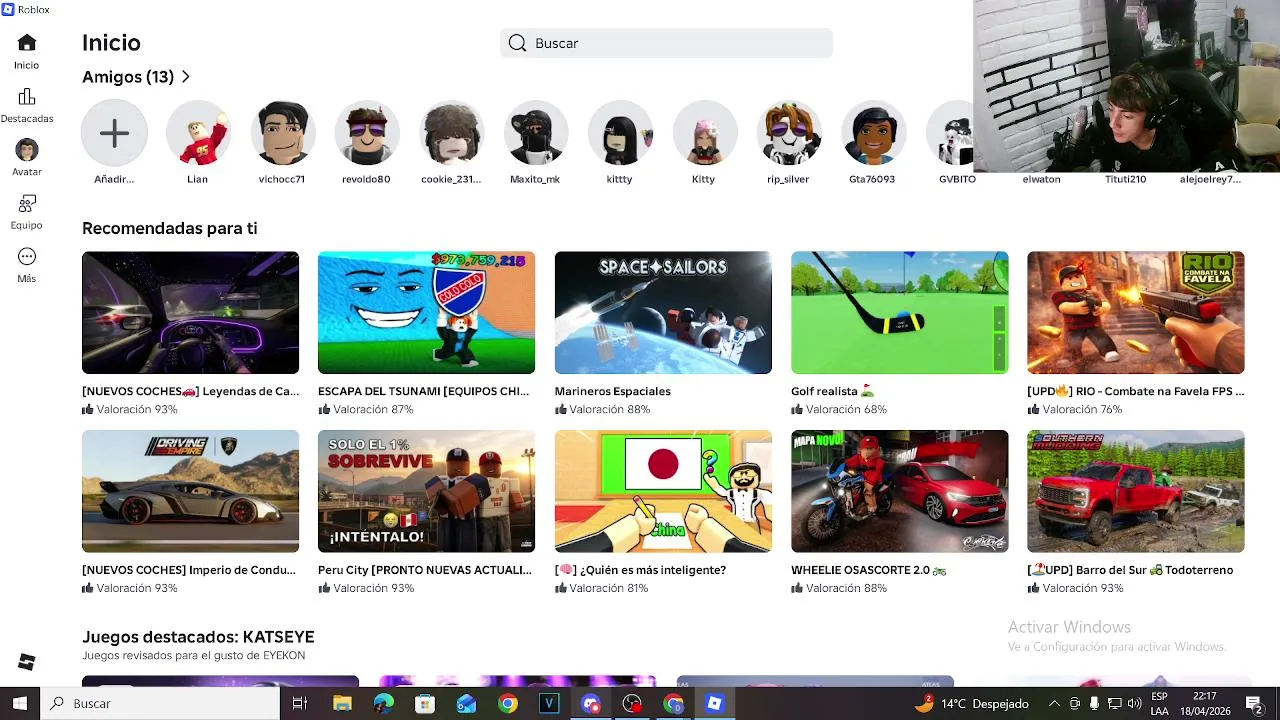The image size is (1280, 720).
Task: Open the Leyendas de Ca... game thumbnail
Action: [190, 313]
